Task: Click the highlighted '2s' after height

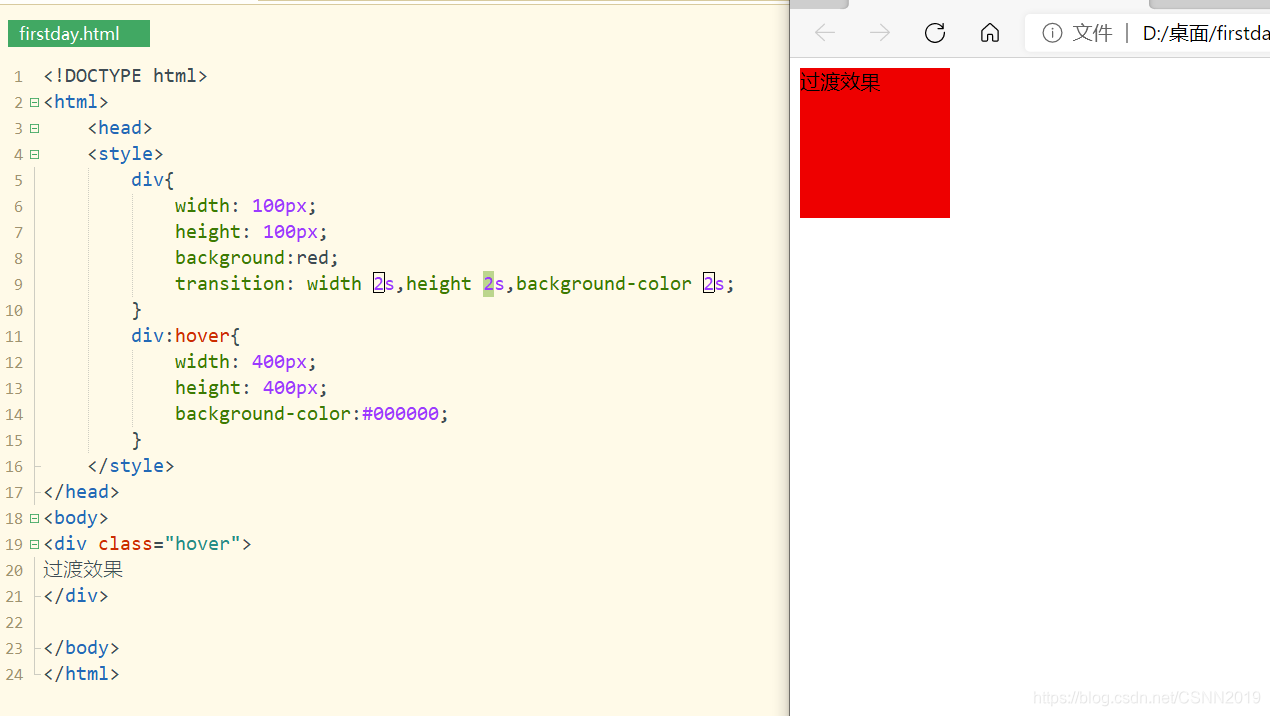Action: point(494,284)
